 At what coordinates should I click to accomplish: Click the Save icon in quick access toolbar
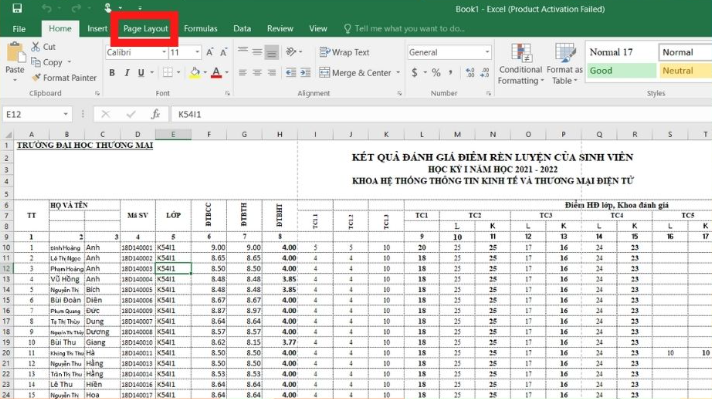pyautogui.click(x=17, y=8)
